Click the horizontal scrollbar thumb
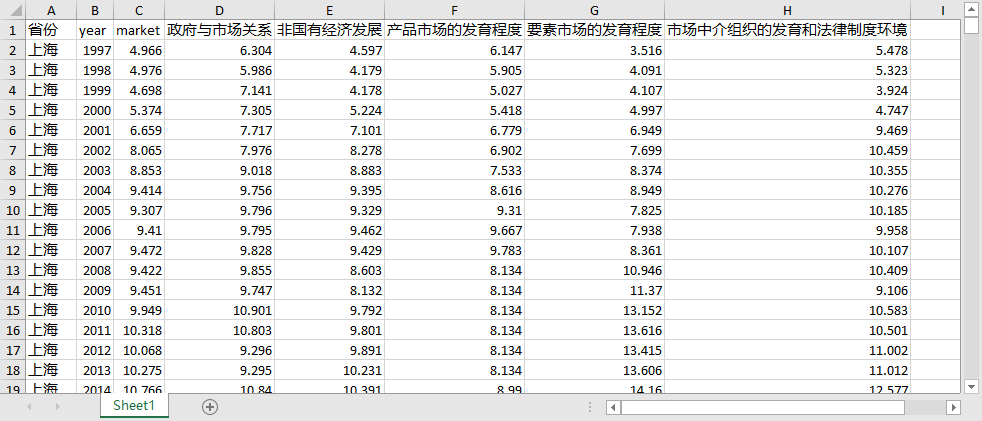This screenshot has width=982, height=421. pos(763,407)
